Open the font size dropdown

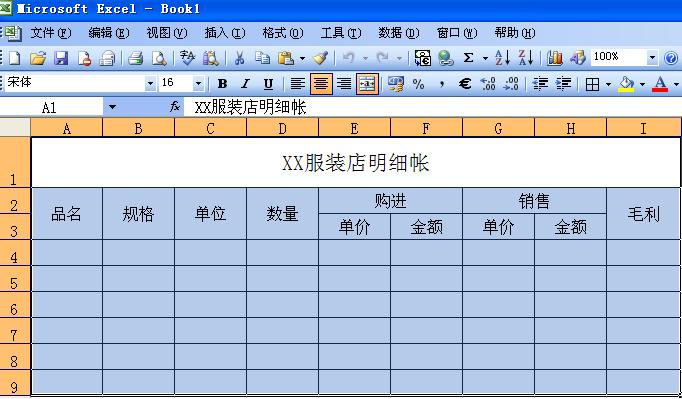click(x=198, y=84)
